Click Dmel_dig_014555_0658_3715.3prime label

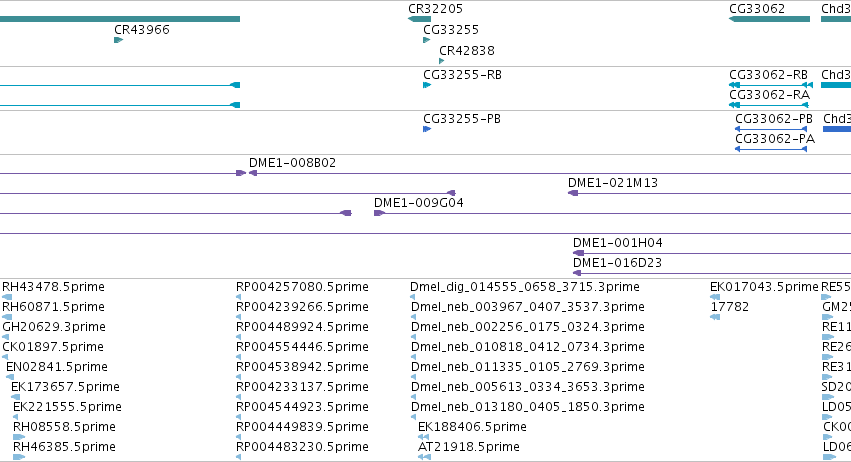(x=525, y=287)
